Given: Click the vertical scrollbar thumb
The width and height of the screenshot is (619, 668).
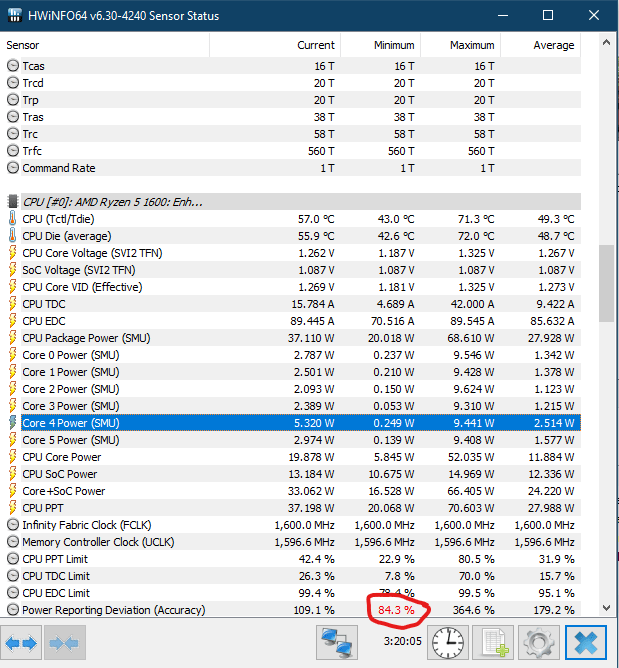Looking at the screenshot, I should tap(606, 284).
